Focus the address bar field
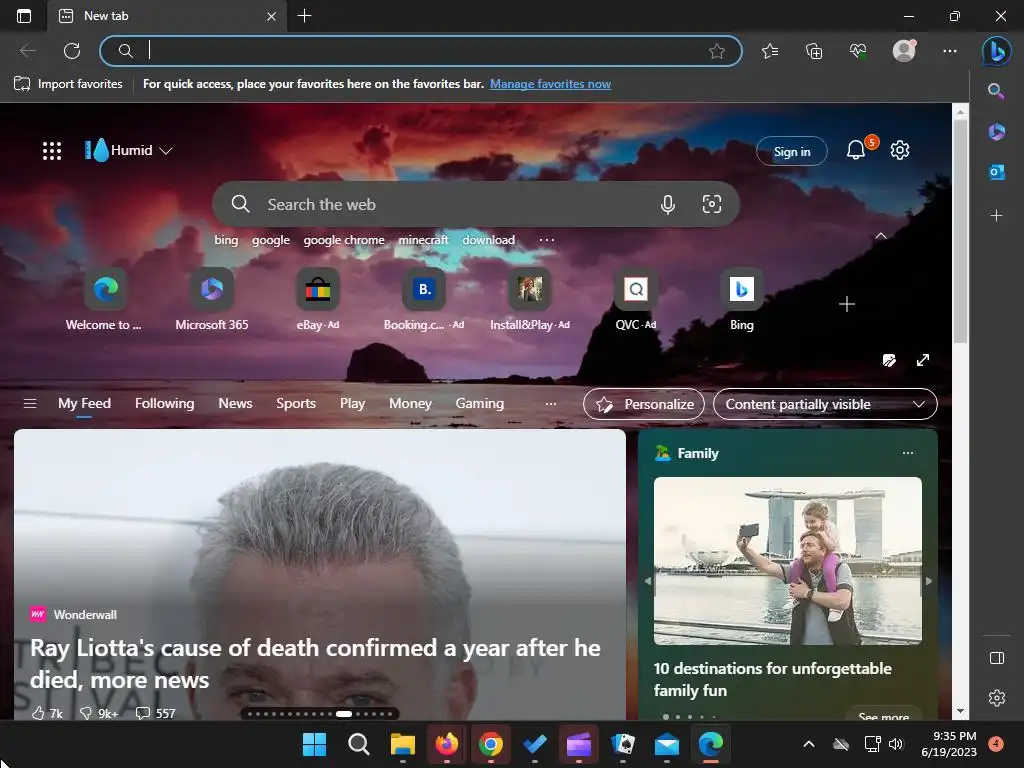1024x768 pixels. click(421, 51)
